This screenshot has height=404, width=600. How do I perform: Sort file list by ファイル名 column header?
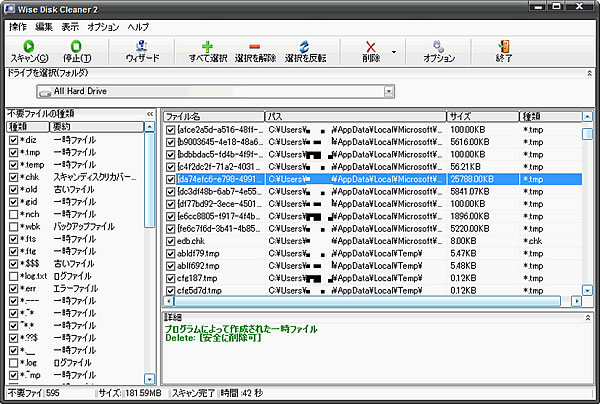point(212,116)
